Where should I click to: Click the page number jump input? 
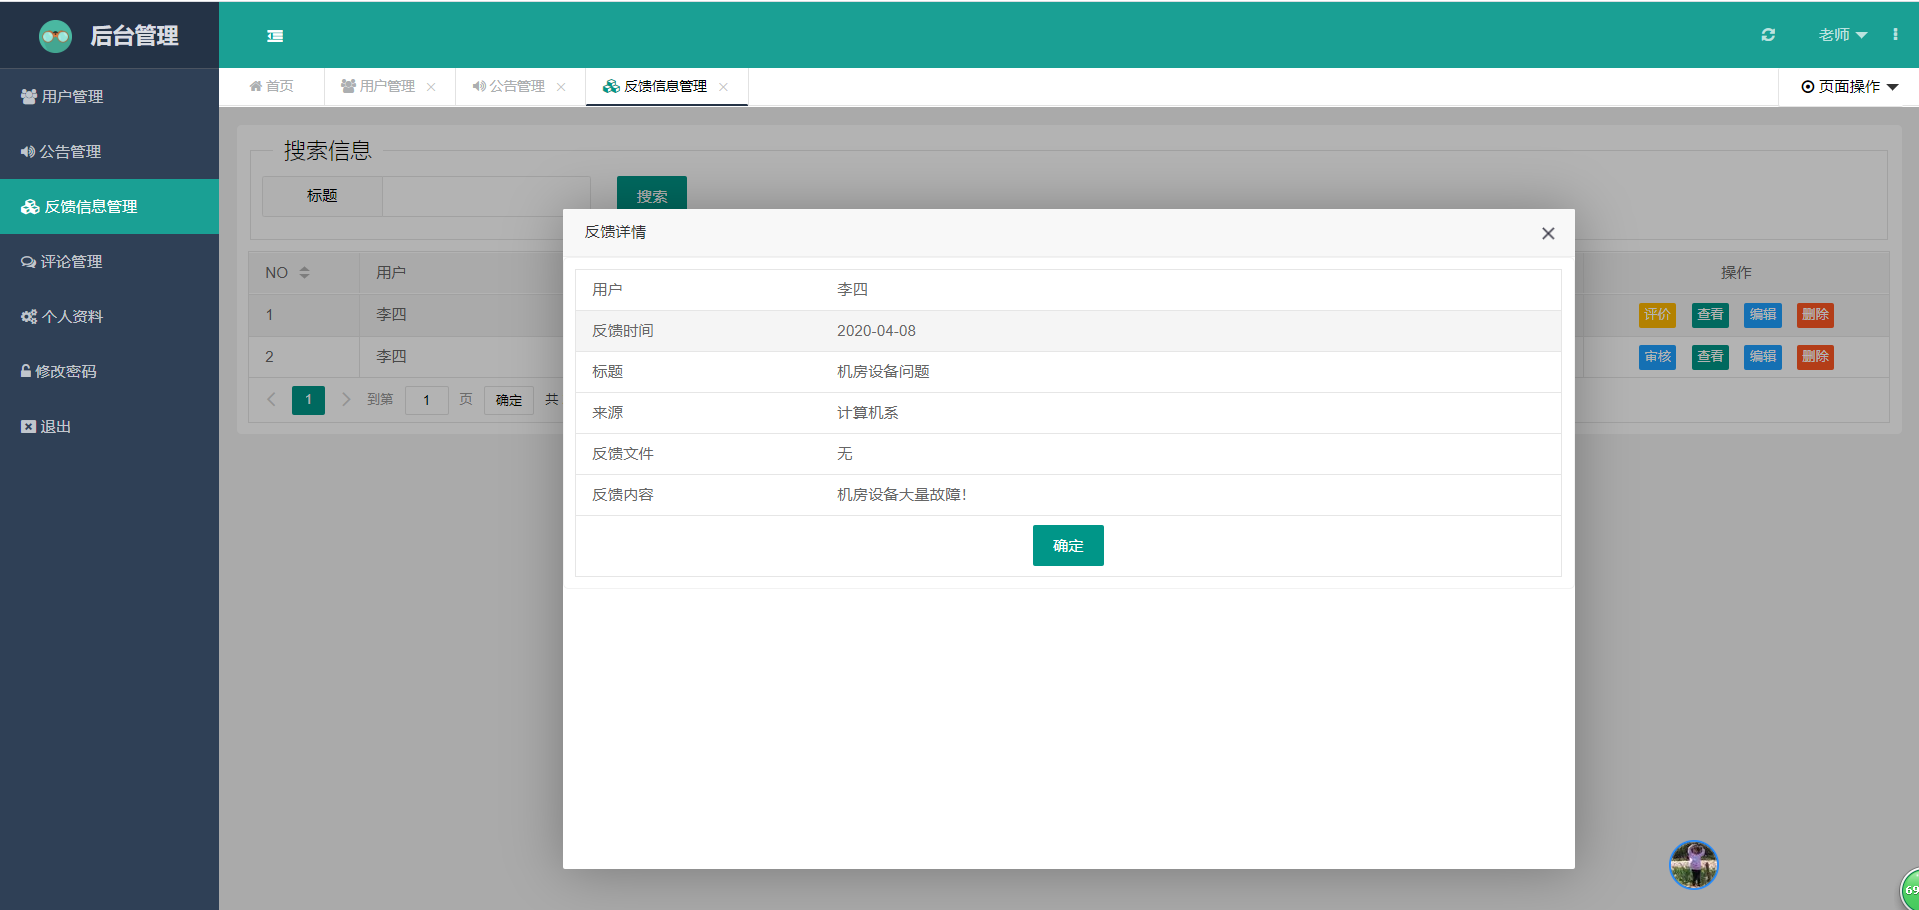427,400
